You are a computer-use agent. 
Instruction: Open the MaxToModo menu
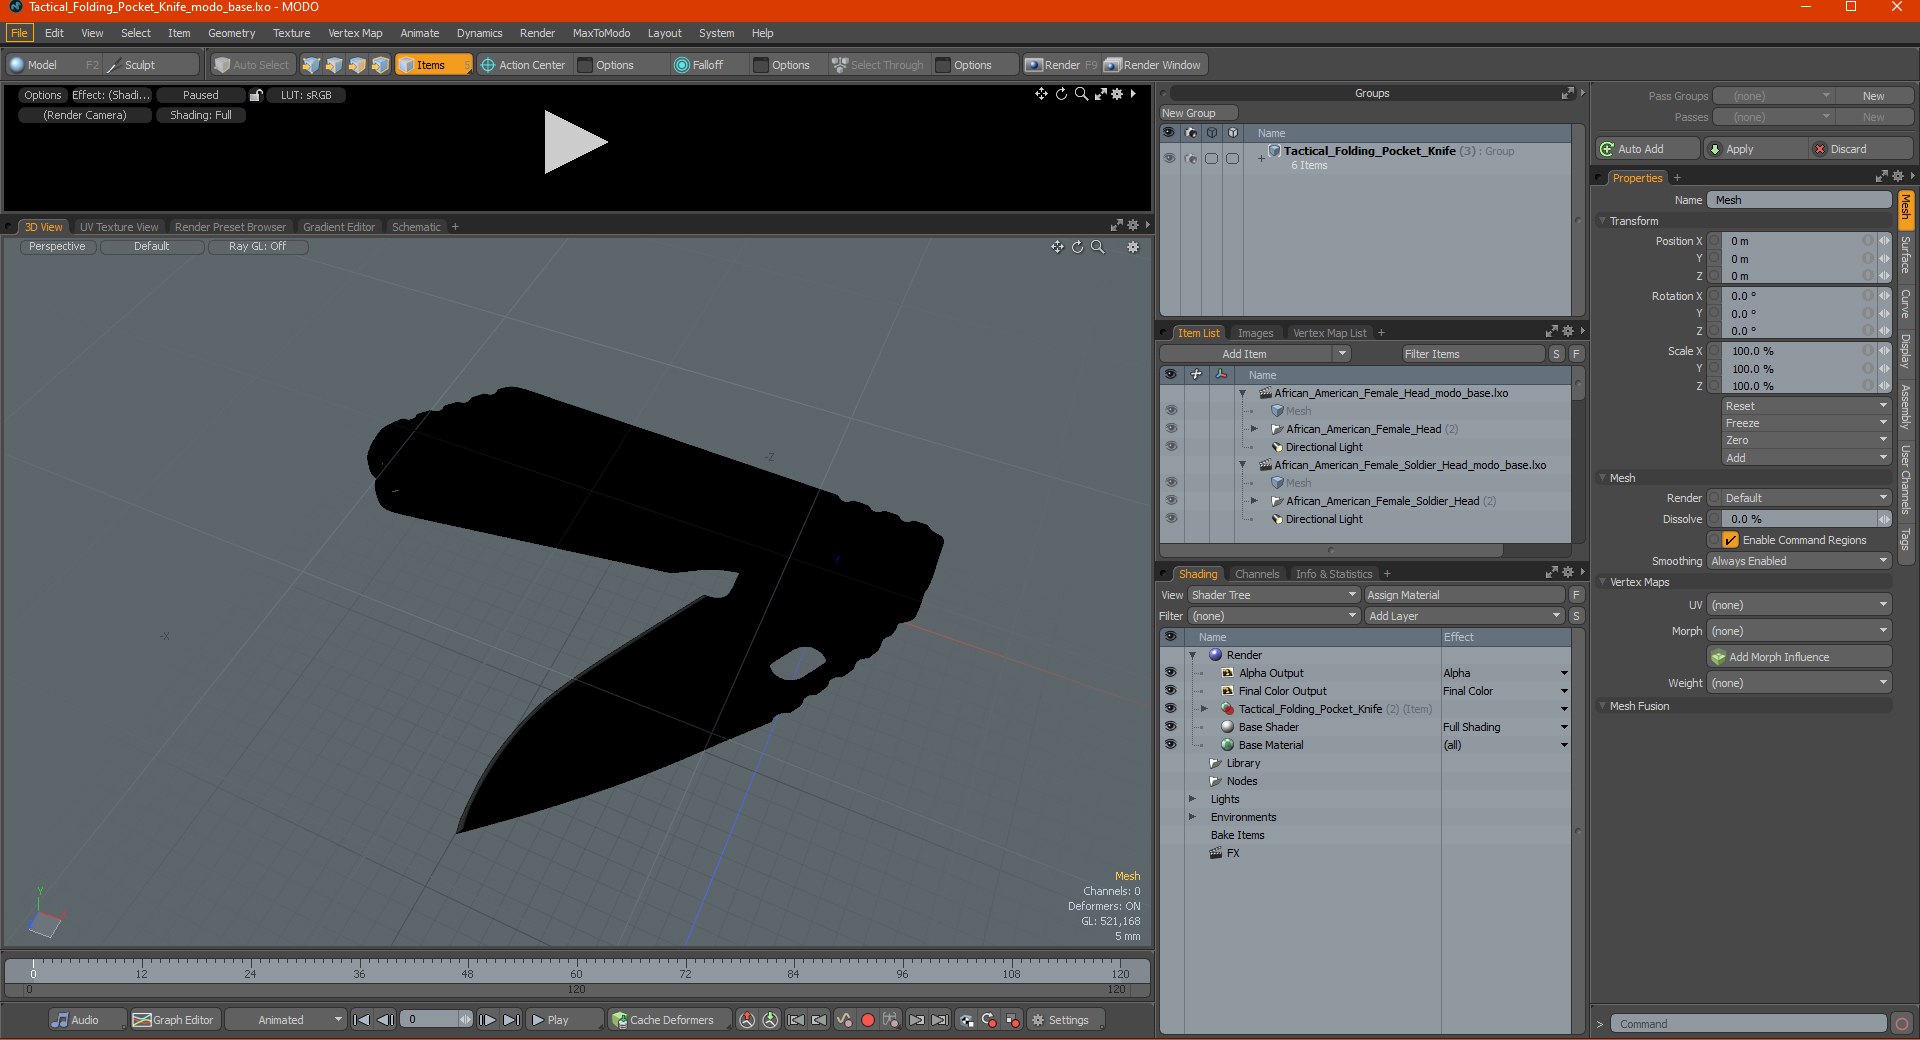point(601,33)
